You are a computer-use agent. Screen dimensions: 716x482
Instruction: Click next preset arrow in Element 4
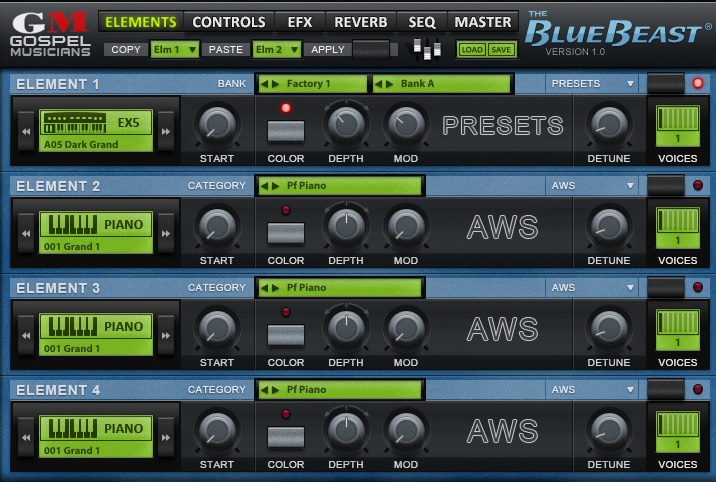tap(166, 437)
